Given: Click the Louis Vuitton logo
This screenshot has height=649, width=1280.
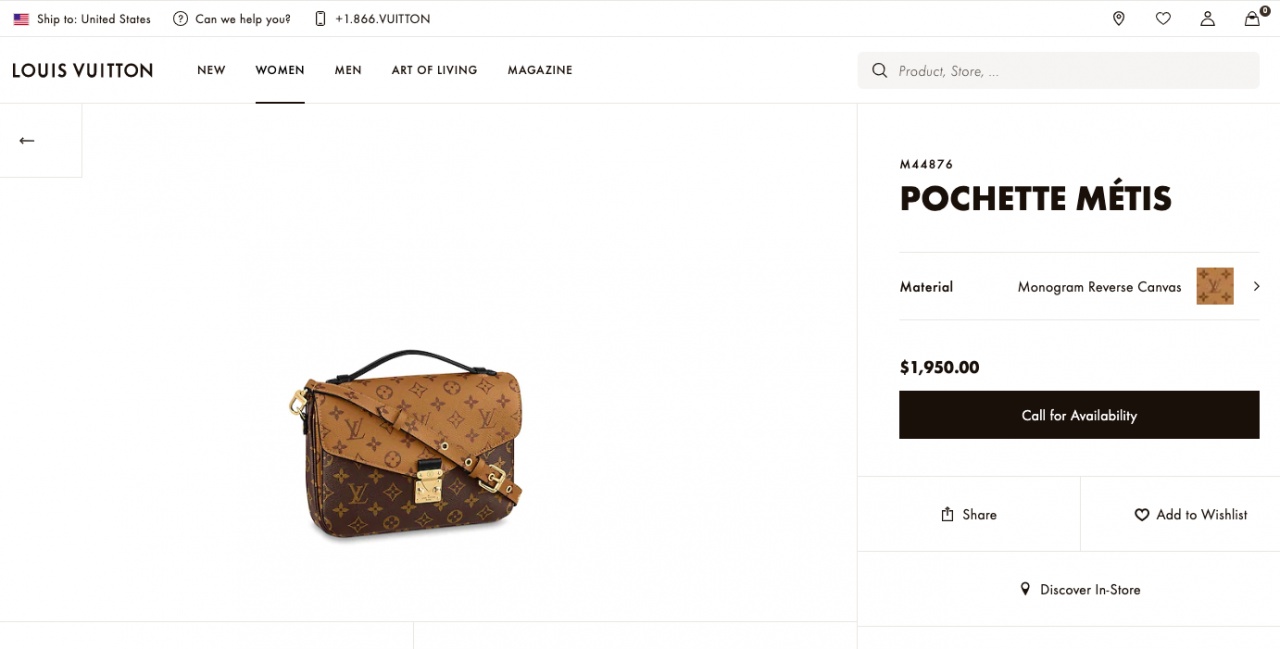Looking at the screenshot, I should coord(82,70).
